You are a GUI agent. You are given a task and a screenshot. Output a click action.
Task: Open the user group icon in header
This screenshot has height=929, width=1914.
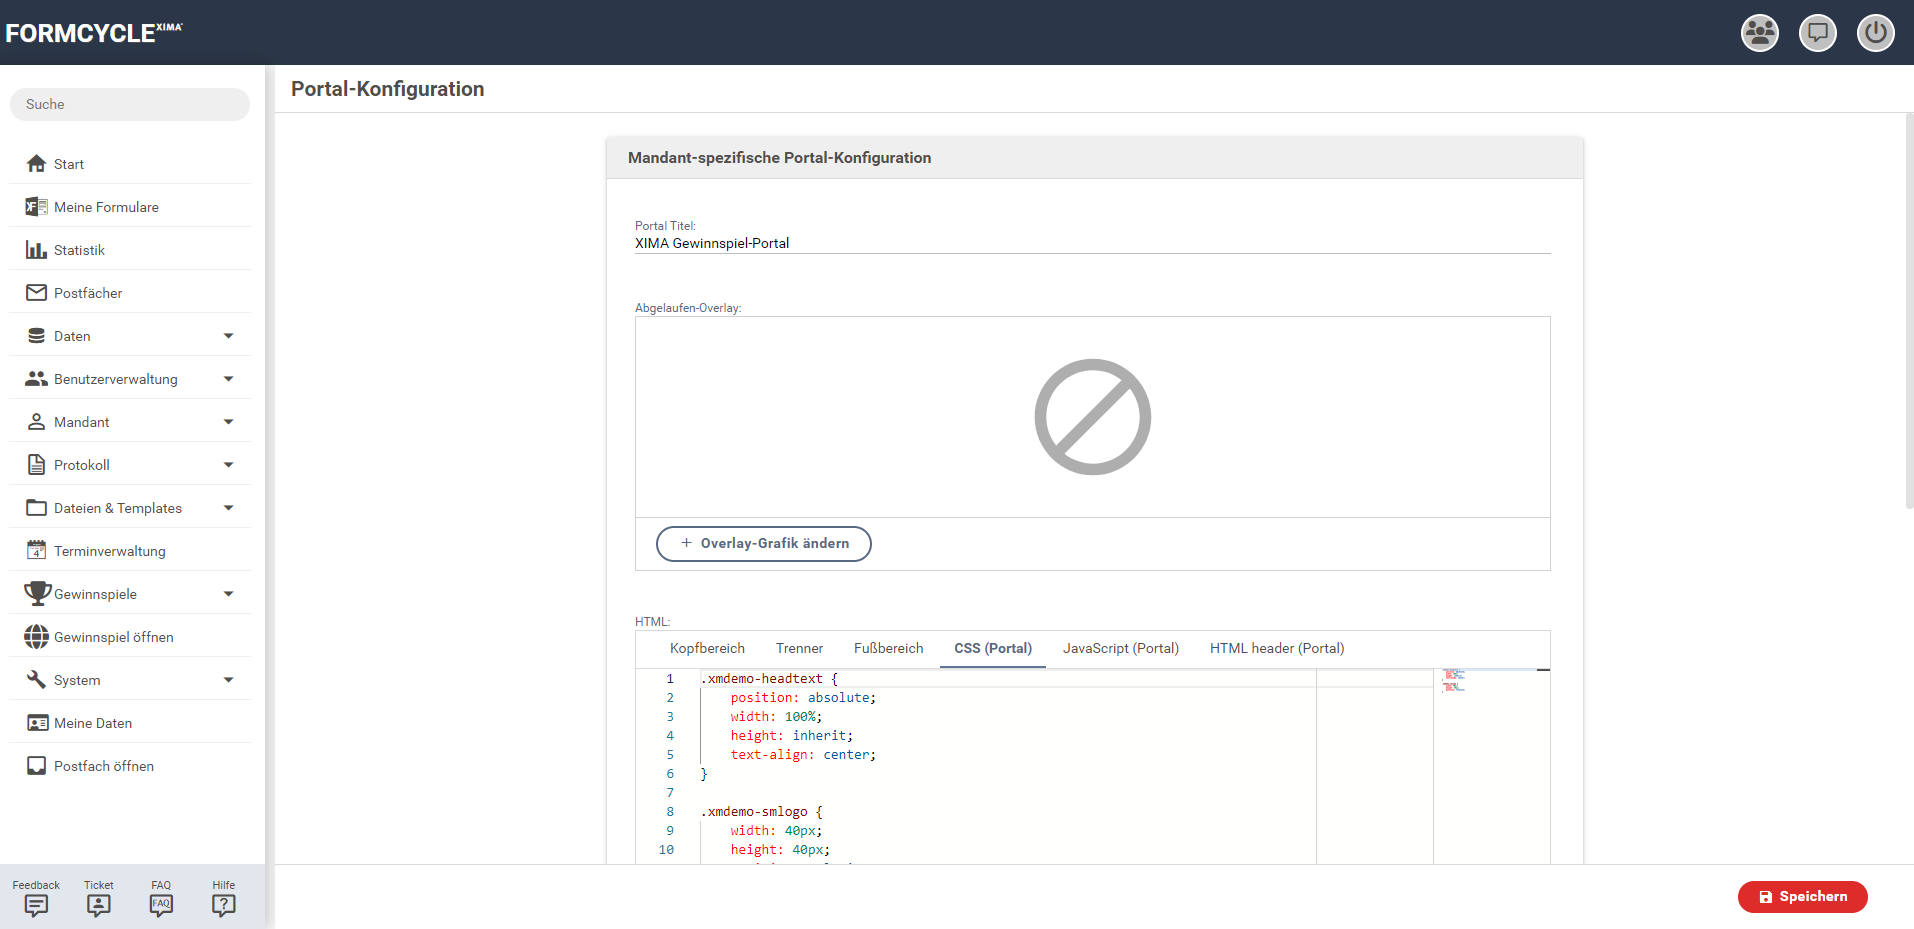coord(1759,33)
